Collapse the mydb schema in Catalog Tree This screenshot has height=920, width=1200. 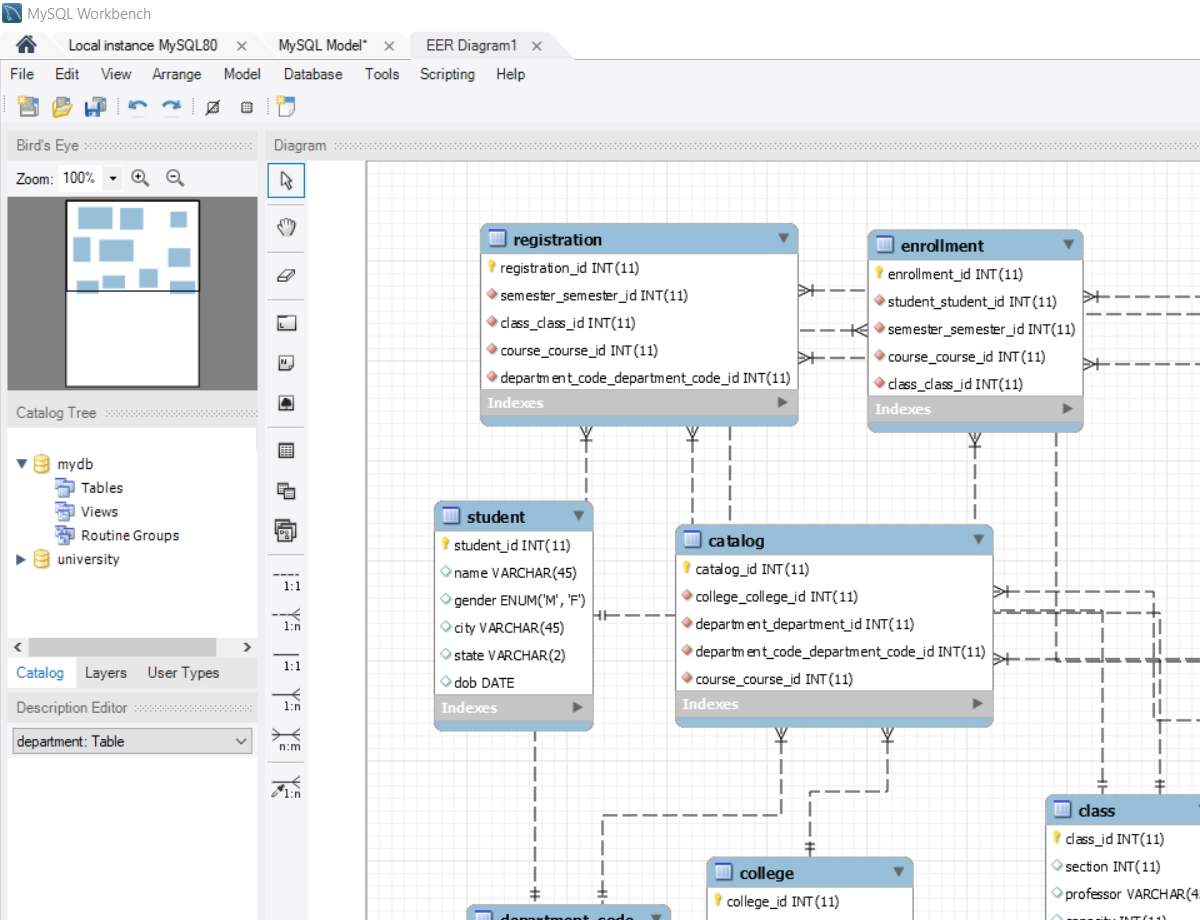click(23, 464)
